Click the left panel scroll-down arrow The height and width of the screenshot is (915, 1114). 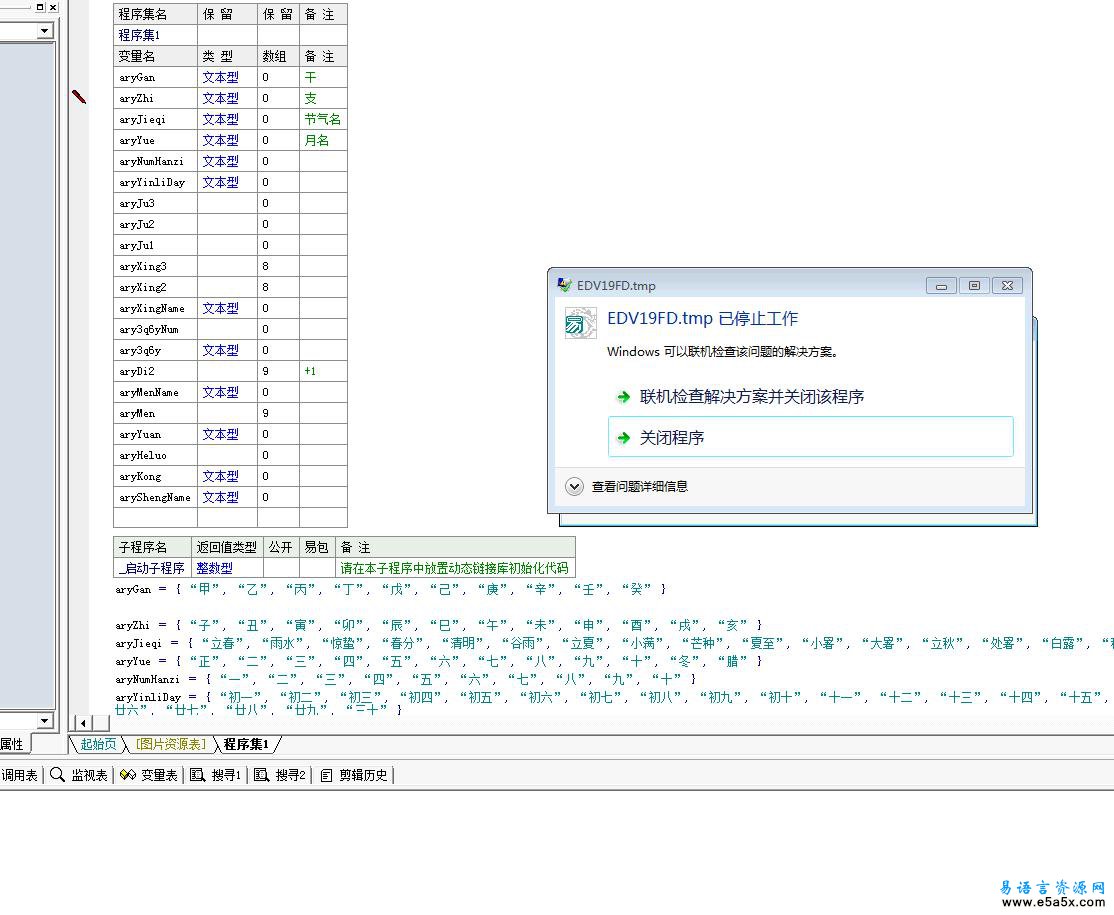[45, 721]
